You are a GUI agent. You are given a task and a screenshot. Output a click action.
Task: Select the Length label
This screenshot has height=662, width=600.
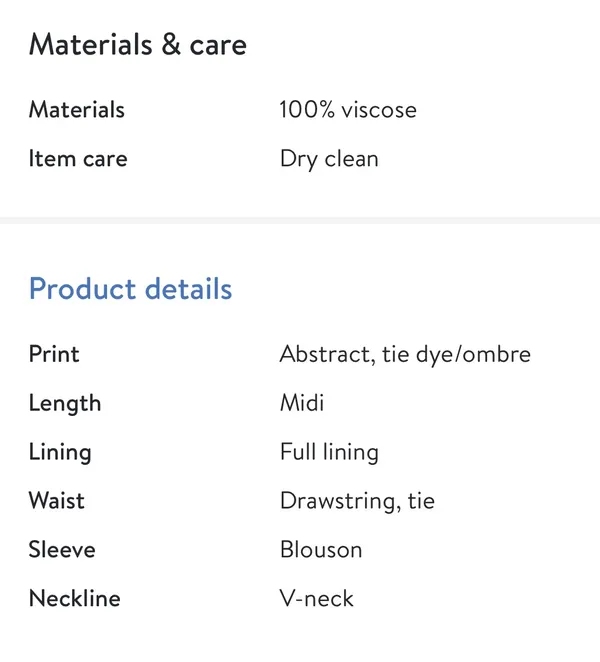coord(65,404)
